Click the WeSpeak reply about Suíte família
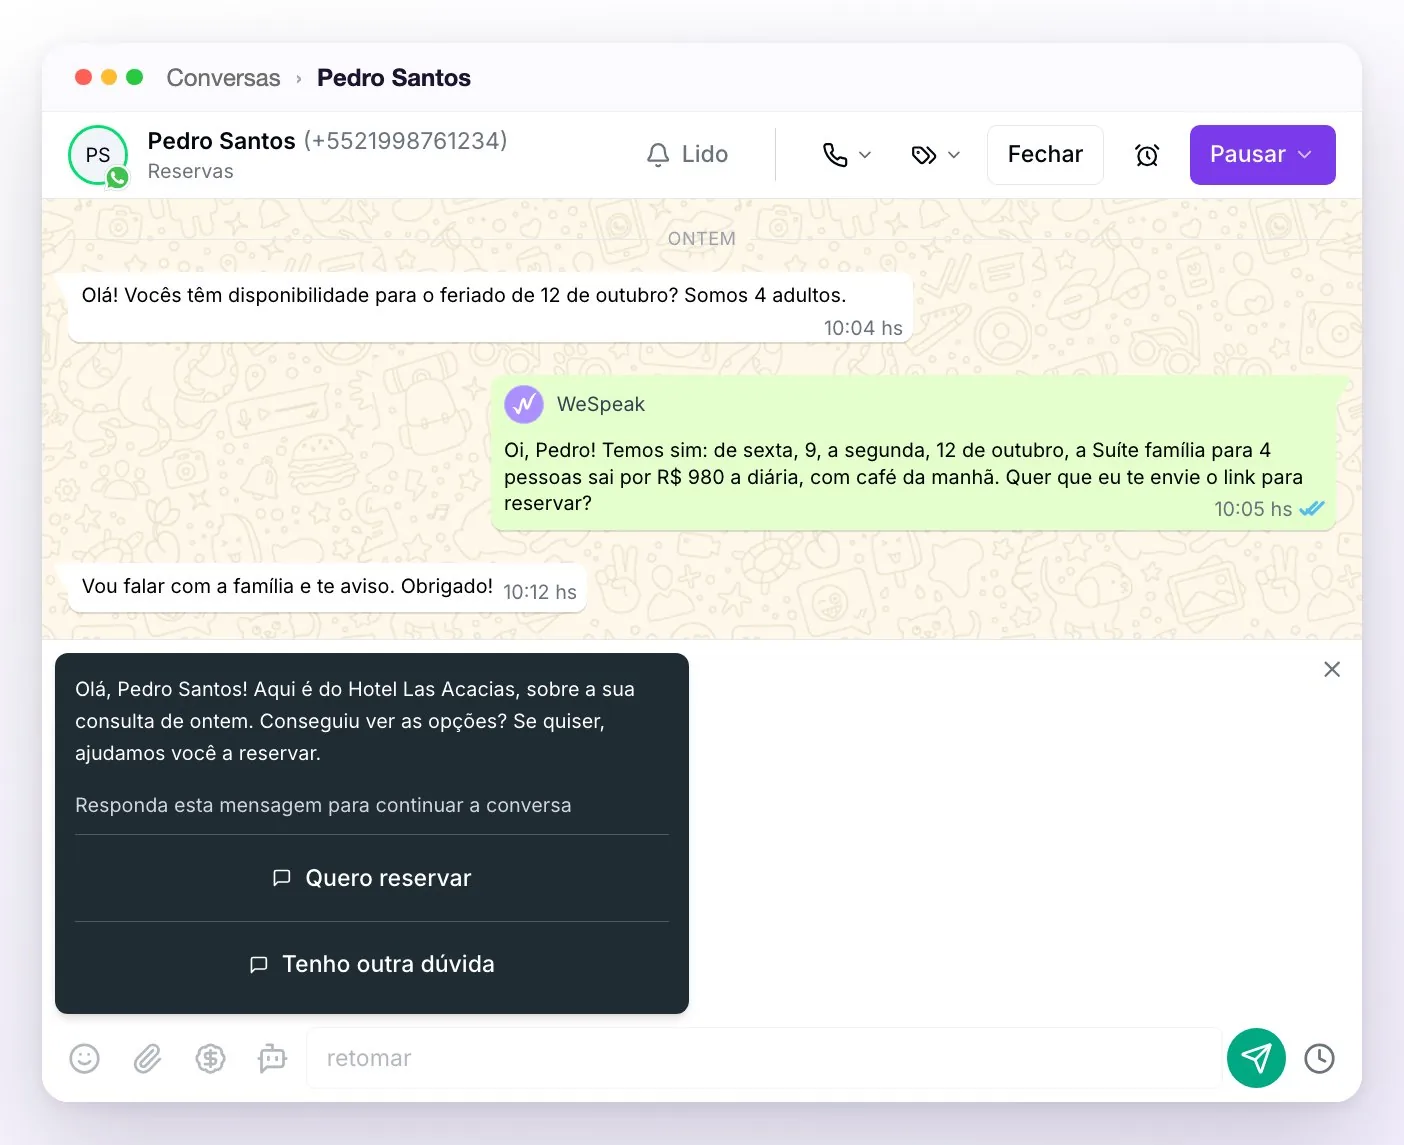 coord(915,453)
